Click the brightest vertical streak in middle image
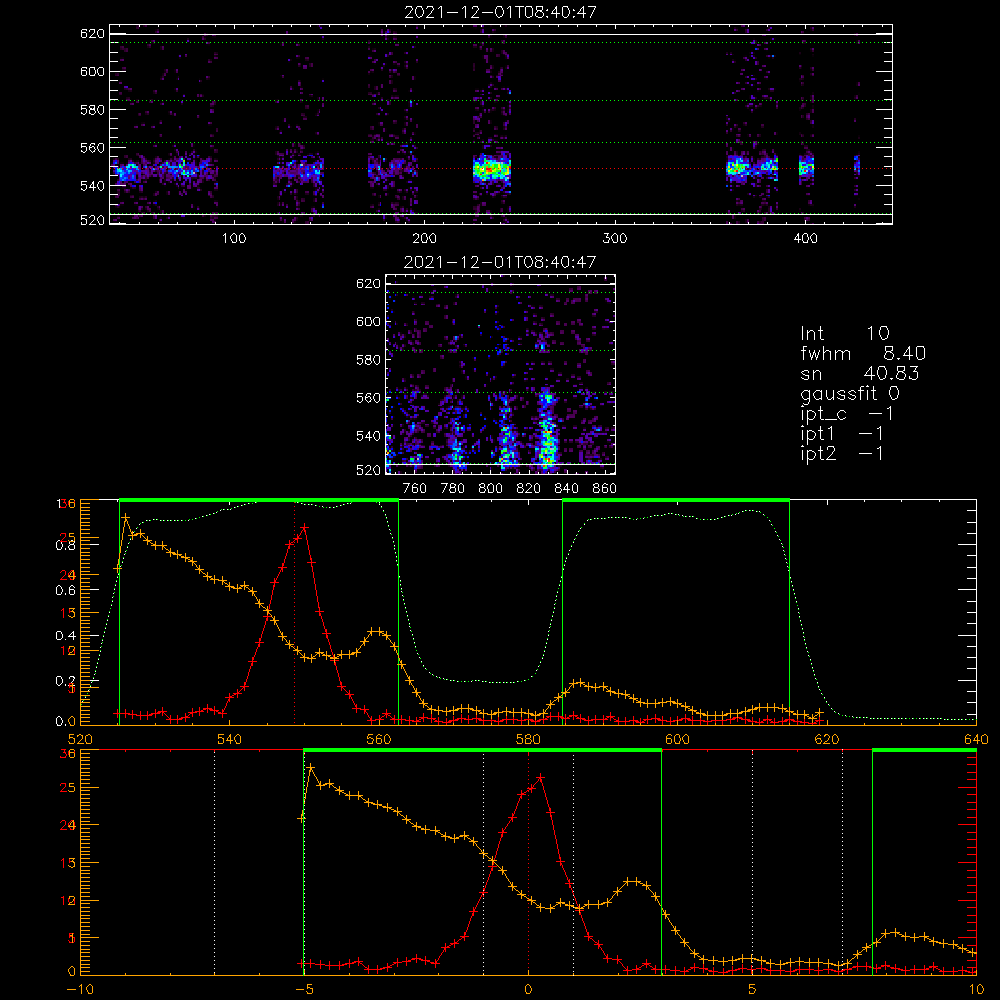1000x1000 pixels. [547, 430]
